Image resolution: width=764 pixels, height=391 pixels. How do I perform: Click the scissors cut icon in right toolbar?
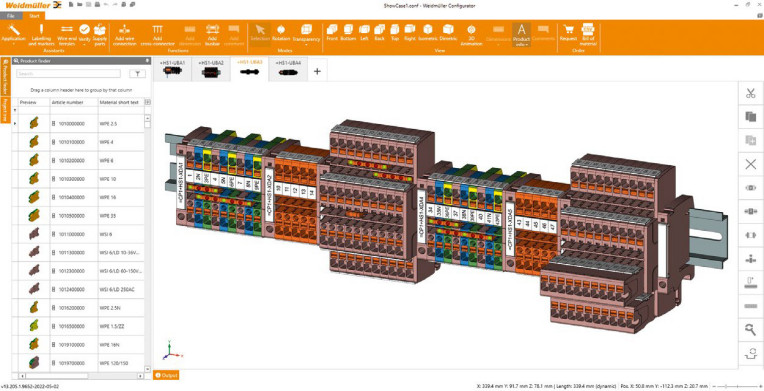coord(750,94)
